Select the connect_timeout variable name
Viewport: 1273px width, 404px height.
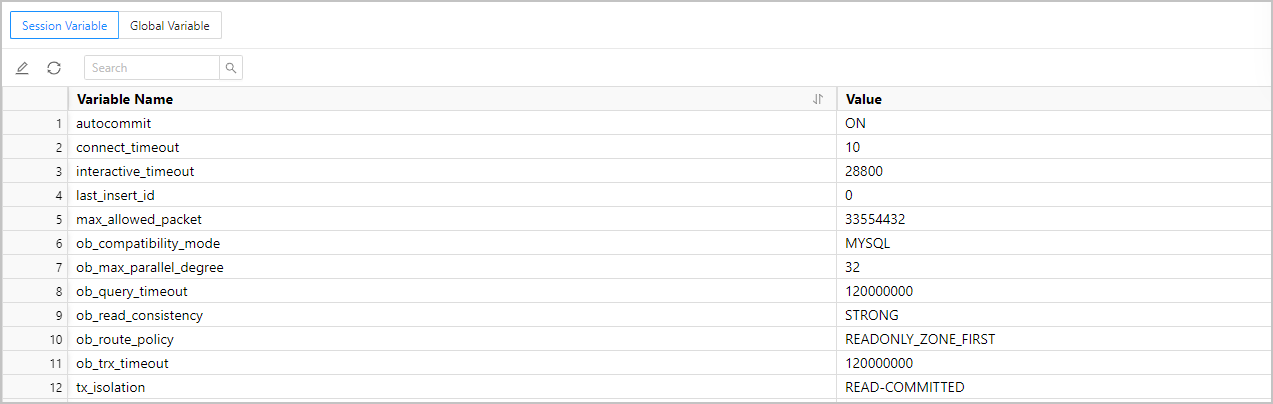click(128, 147)
